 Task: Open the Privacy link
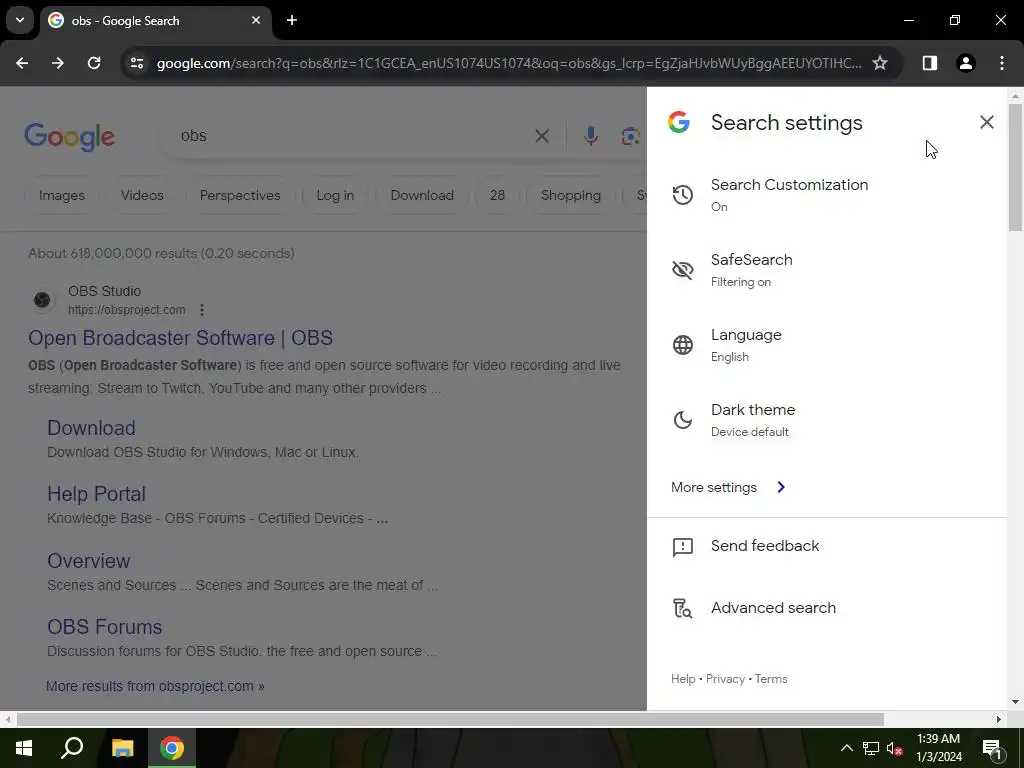[x=725, y=679]
